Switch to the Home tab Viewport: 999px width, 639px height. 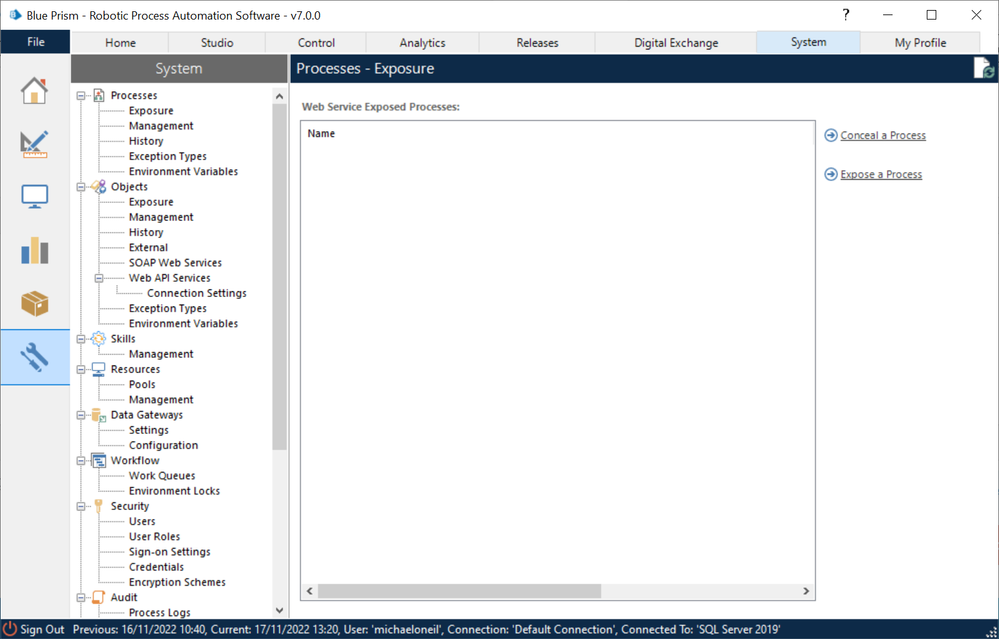tap(120, 43)
